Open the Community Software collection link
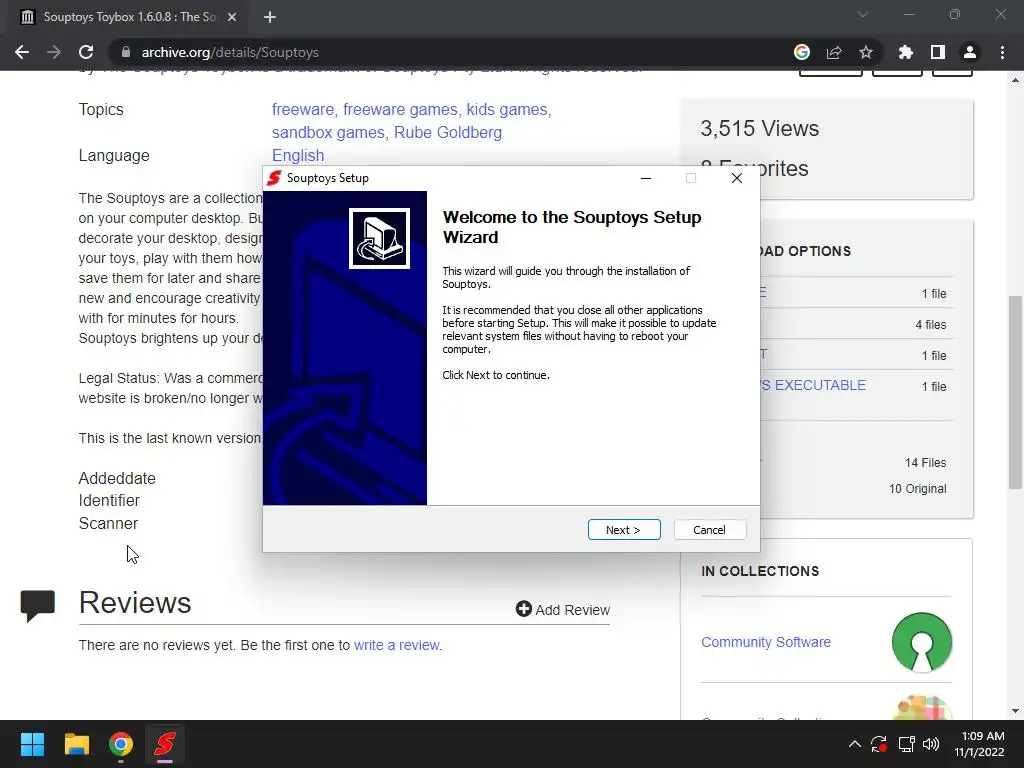Screen dimensions: 1024x768 pyautogui.click(x=766, y=642)
